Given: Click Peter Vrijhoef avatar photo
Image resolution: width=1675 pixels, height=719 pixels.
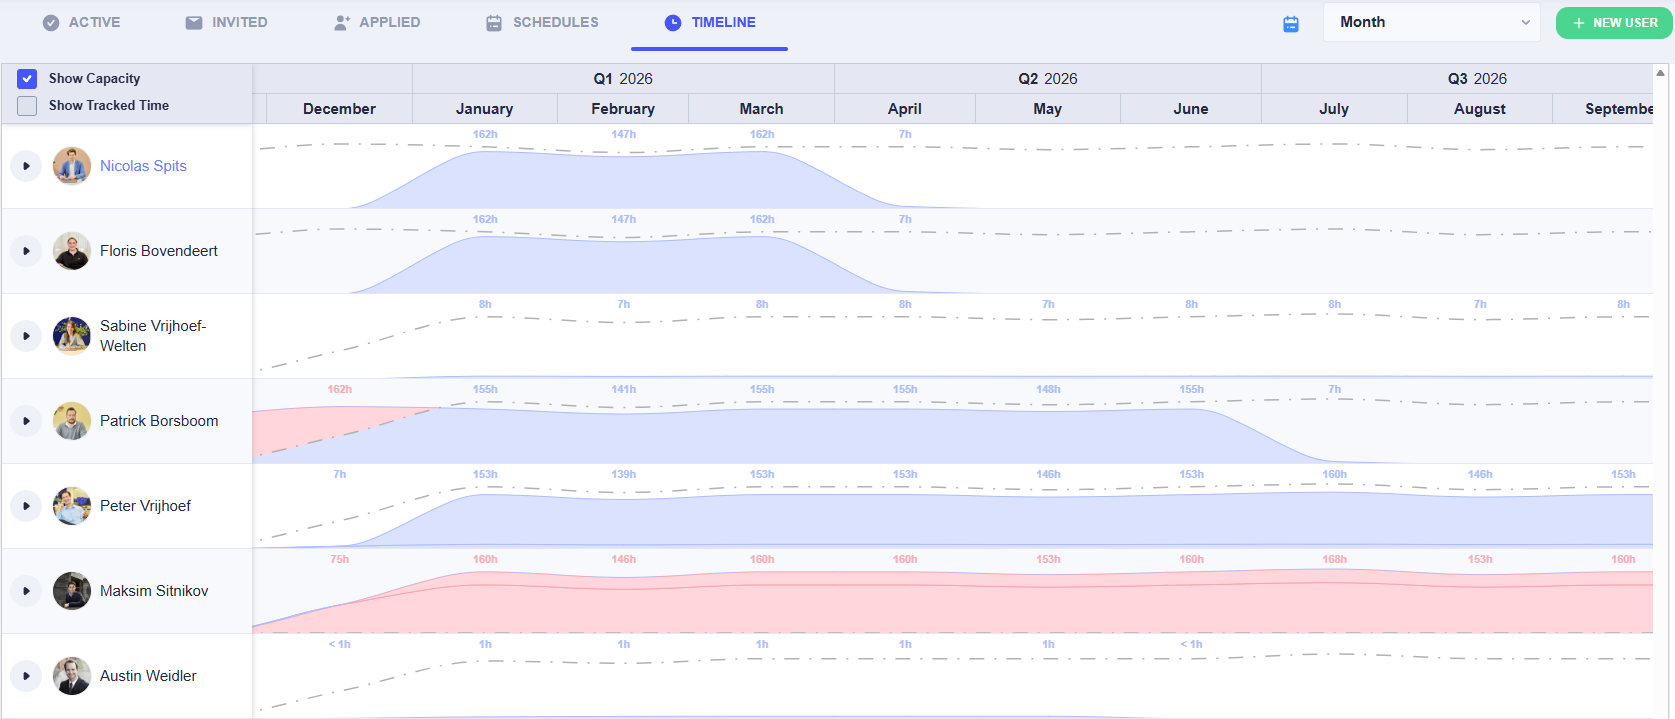Looking at the screenshot, I should [x=72, y=506].
